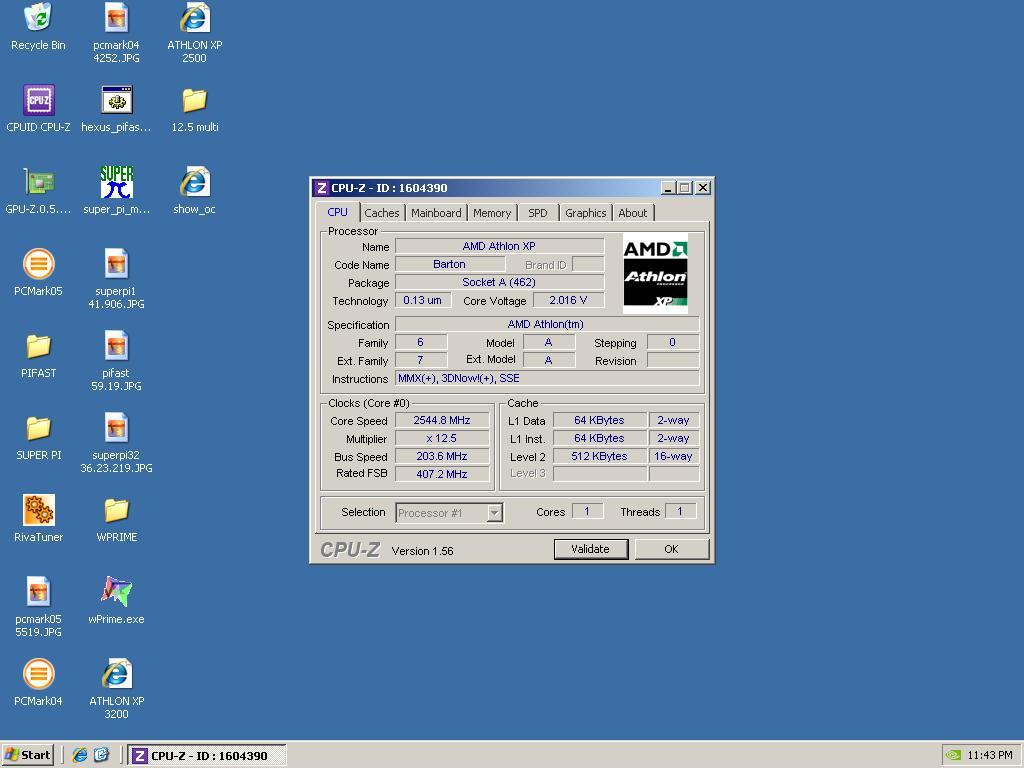1024x768 pixels.
Task: Switch to the About tab
Action: click(x=633, y=213)
